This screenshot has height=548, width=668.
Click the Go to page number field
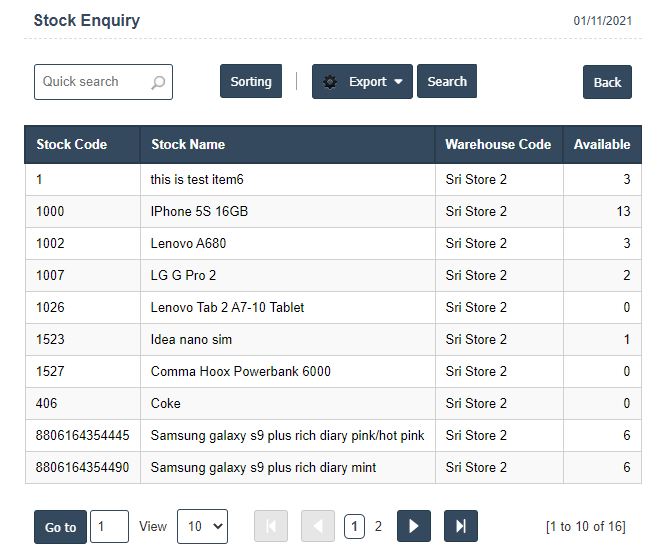tap(109, 527)
